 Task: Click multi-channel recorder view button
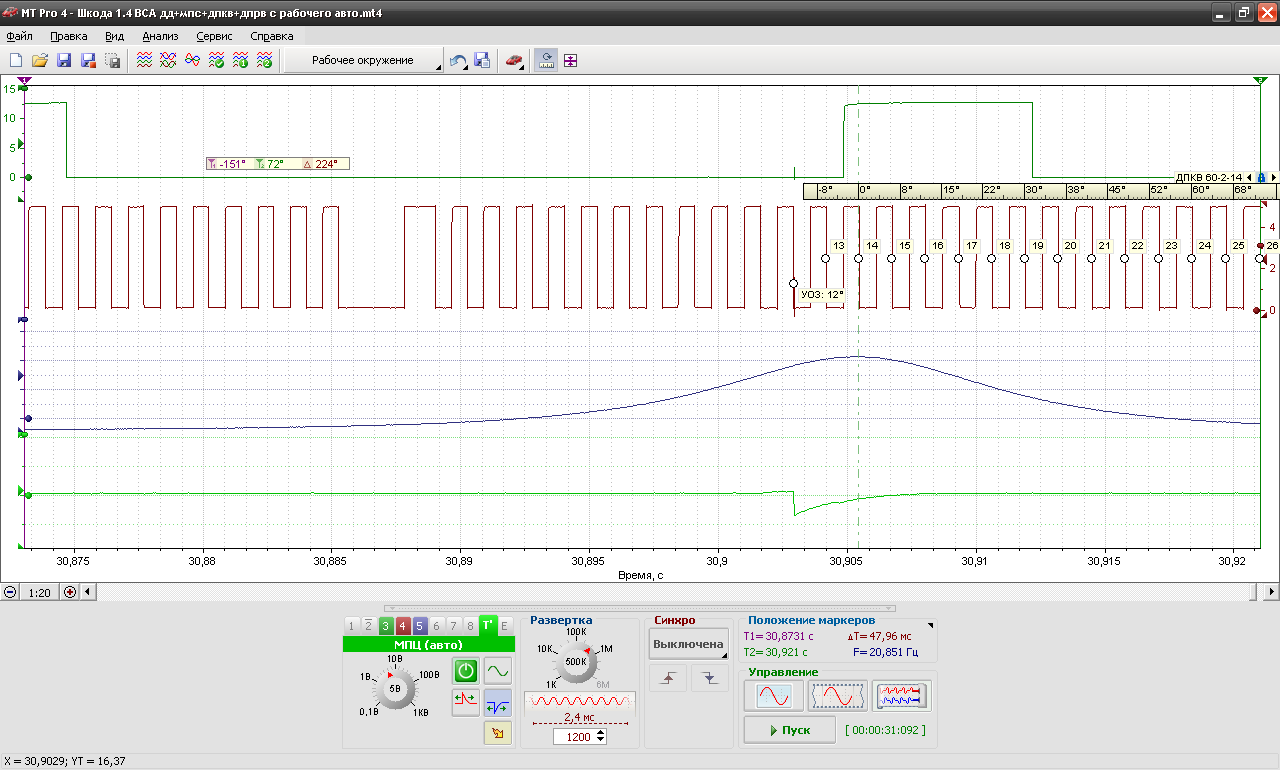click(x=902, y=696)
